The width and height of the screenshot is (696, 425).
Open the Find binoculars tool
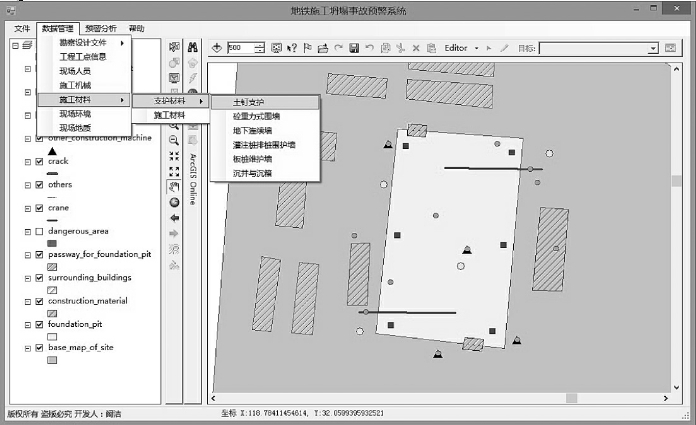(193, 47)
